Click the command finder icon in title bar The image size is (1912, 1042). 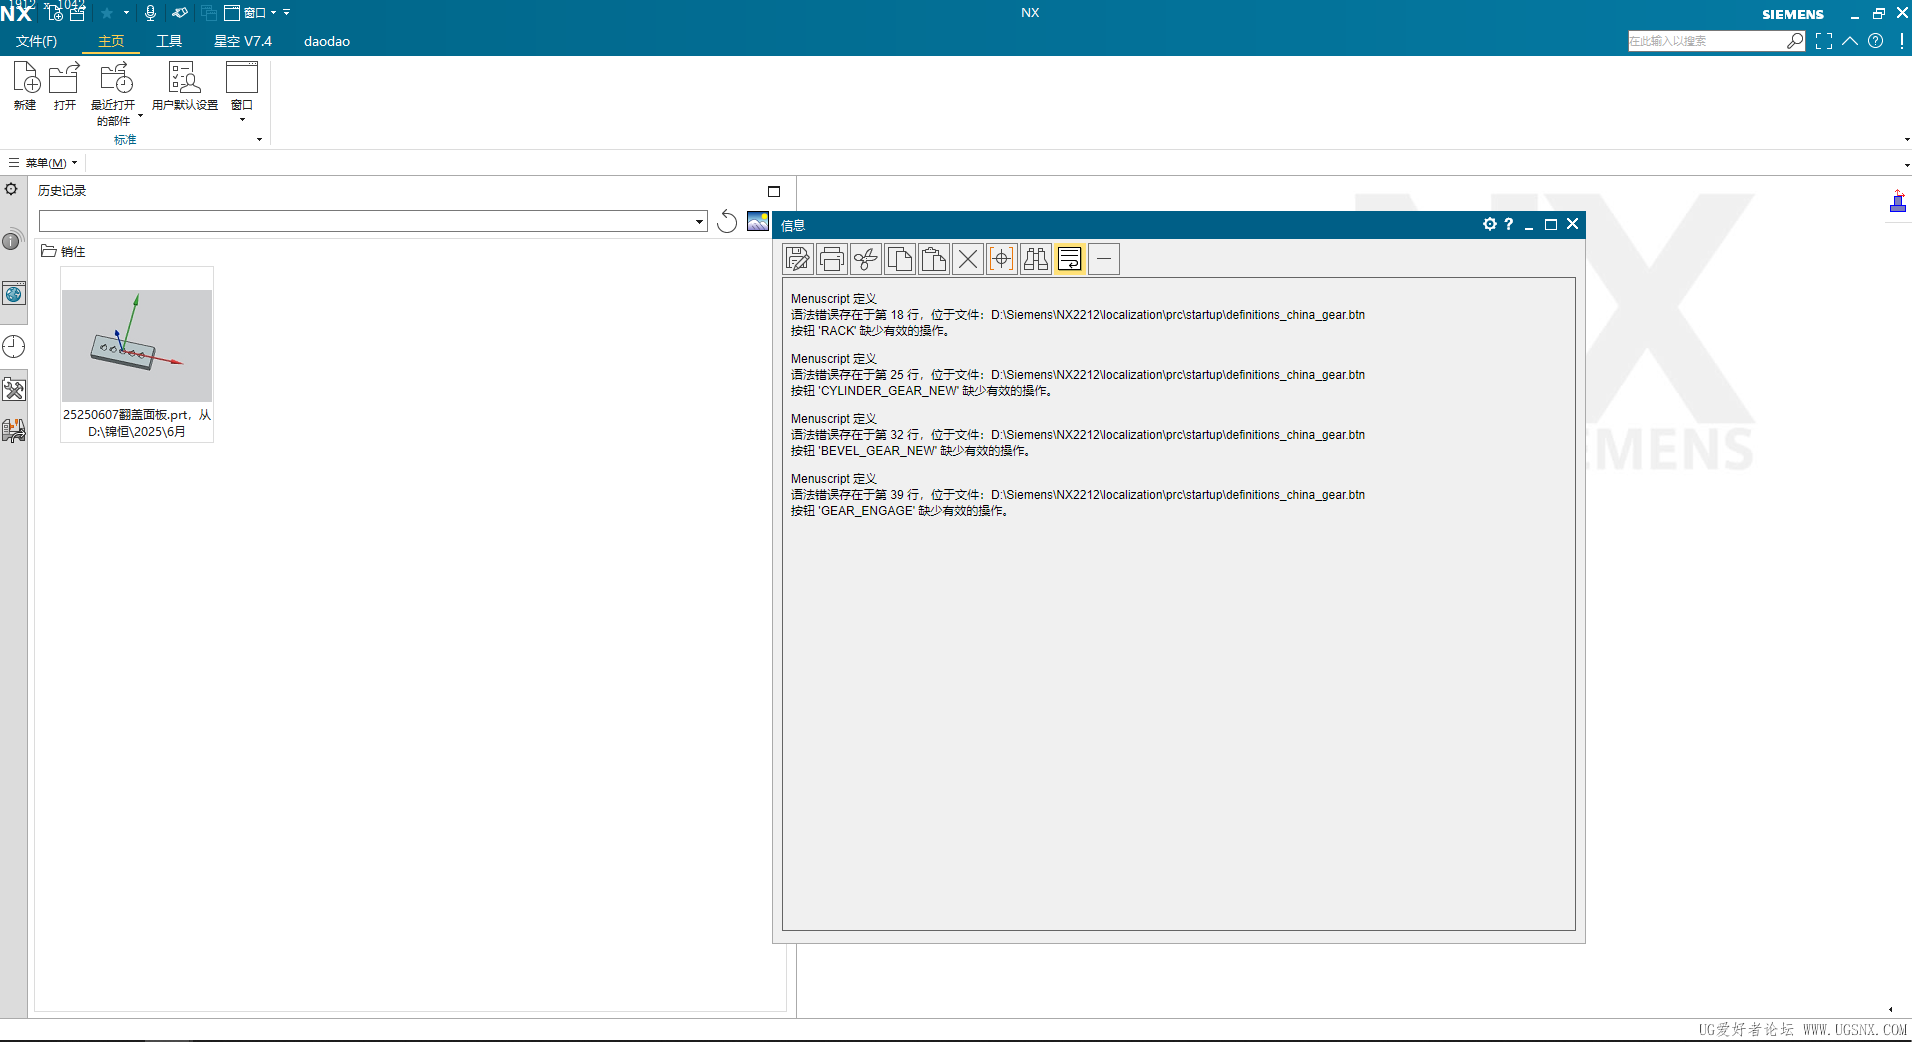pyautogui.click(x=180, y=13)
